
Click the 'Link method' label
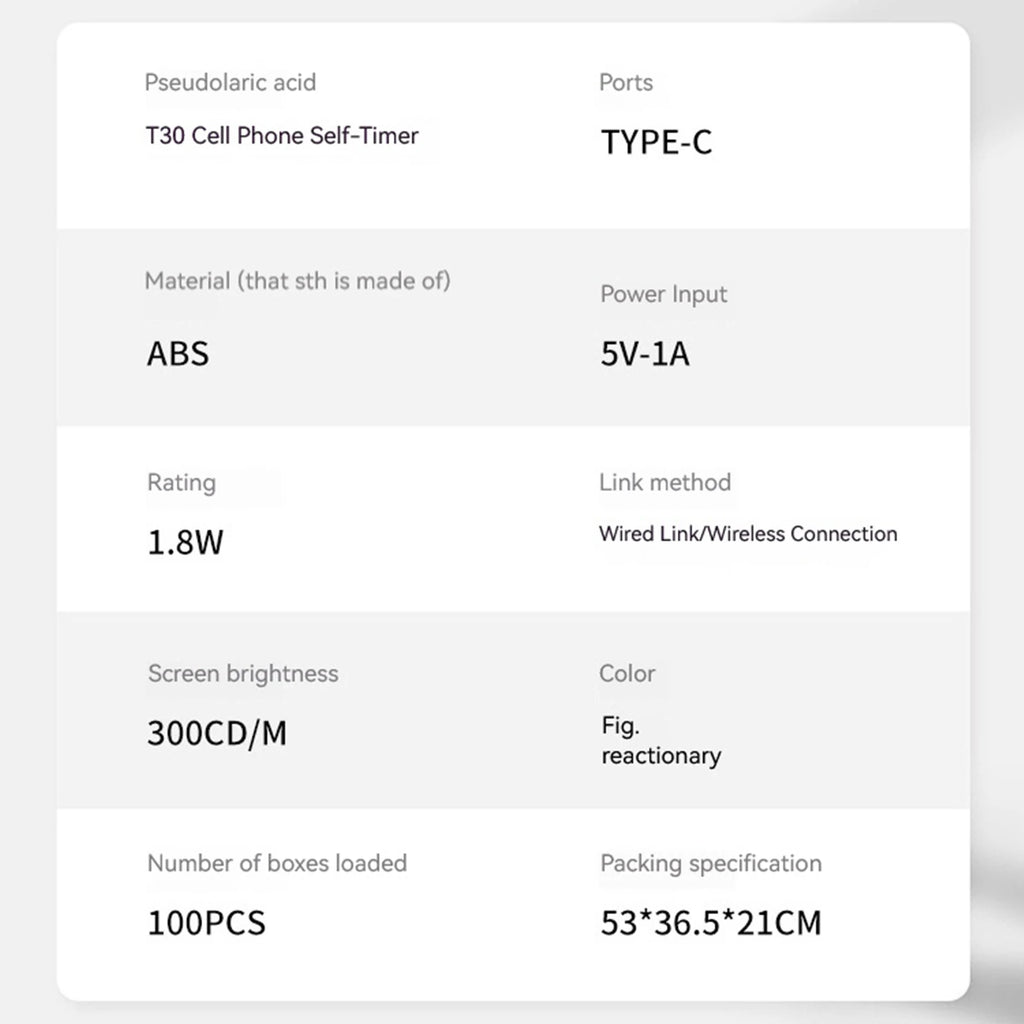[665, 483]
